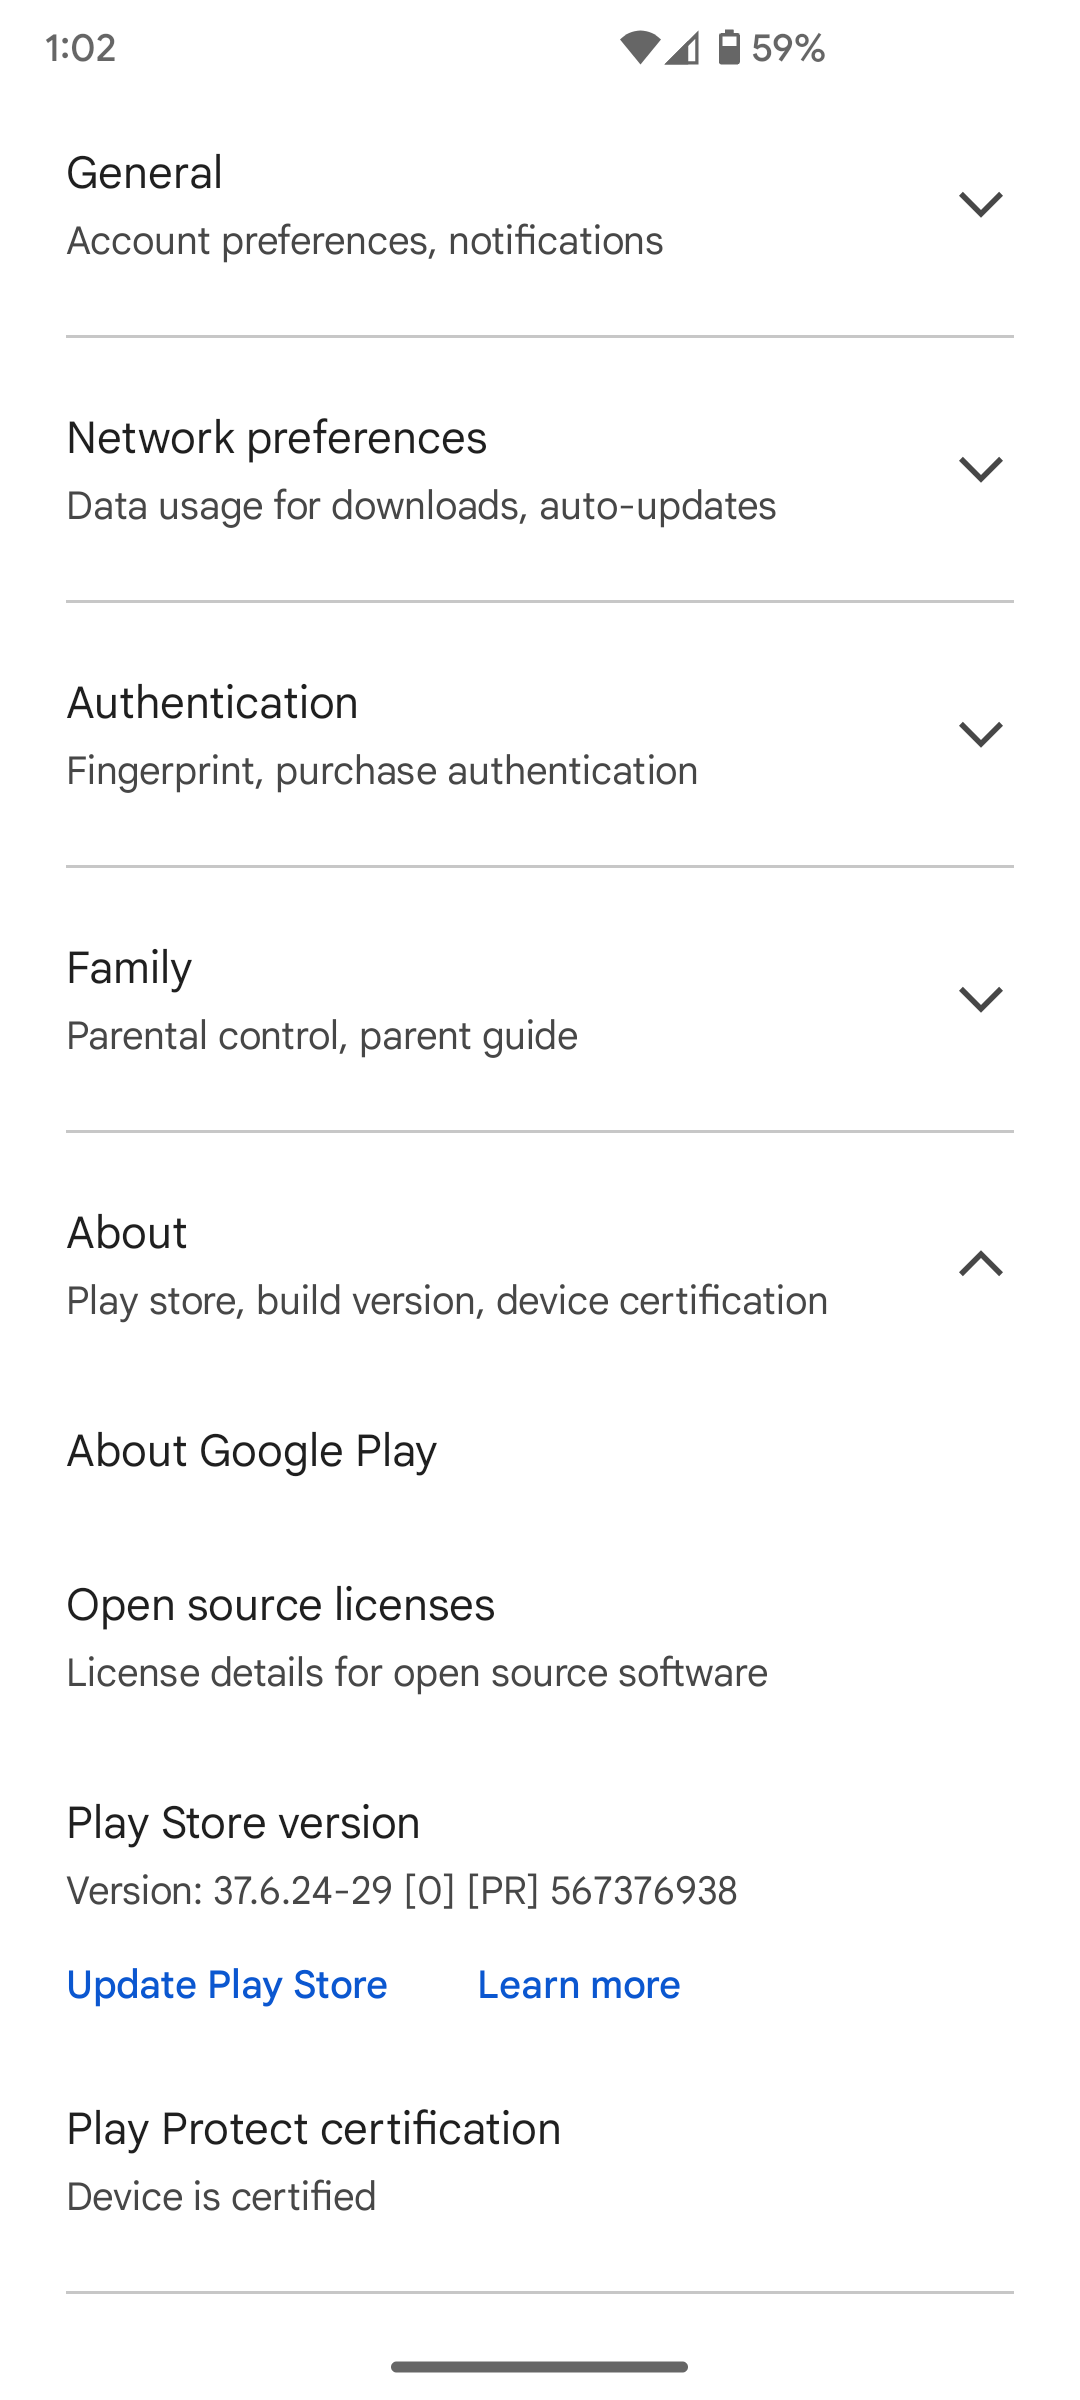The width and height of the screenshot is (1080, 2400).
Task: Expand the General section chevron
Action: [980, 204]
